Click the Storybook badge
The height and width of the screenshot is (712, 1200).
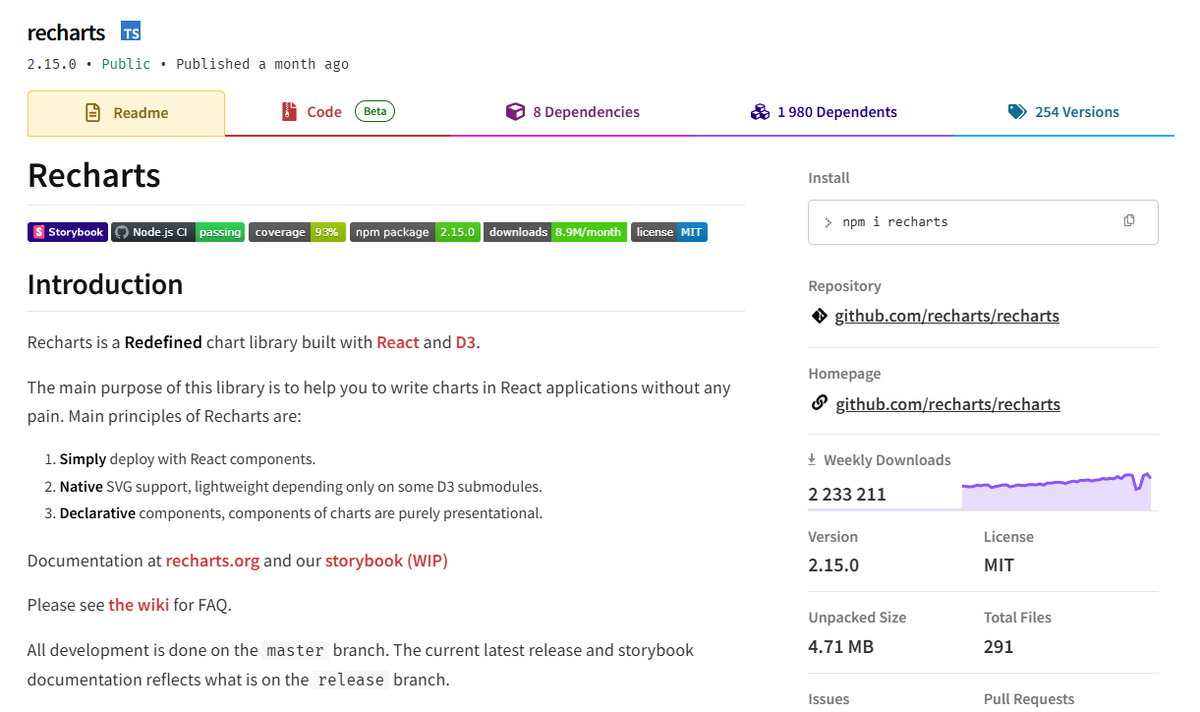(67, 232)
